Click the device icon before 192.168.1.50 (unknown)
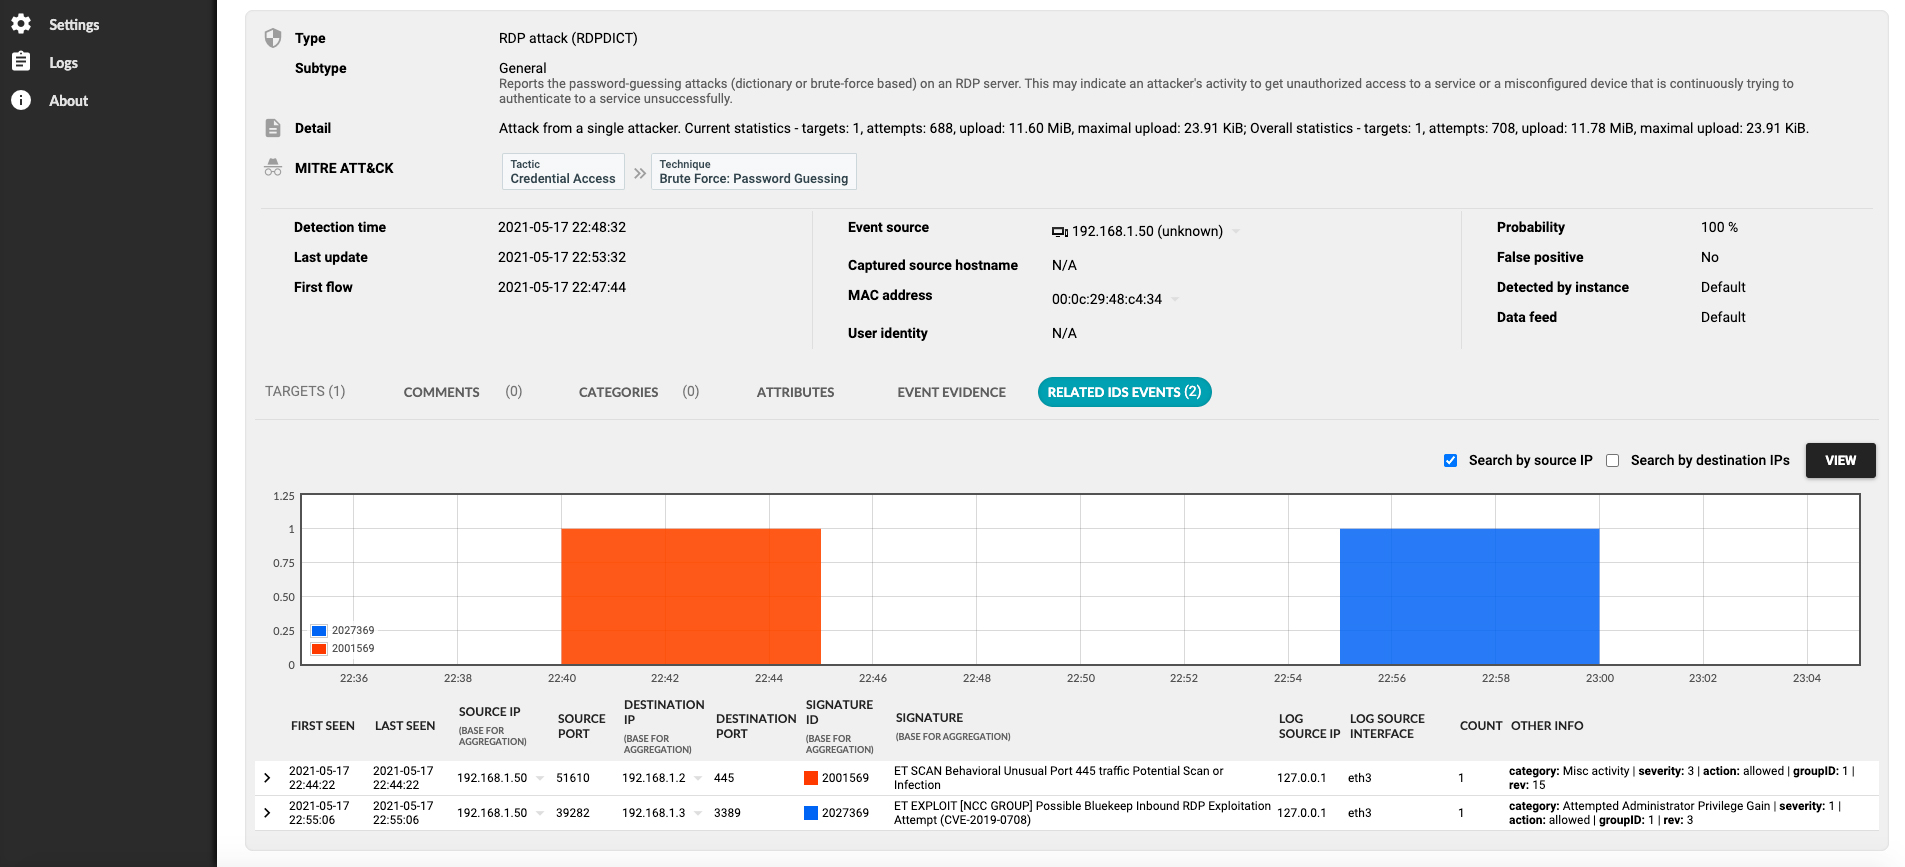This screenshot has width=1905, height=867. pos(1060,232)
